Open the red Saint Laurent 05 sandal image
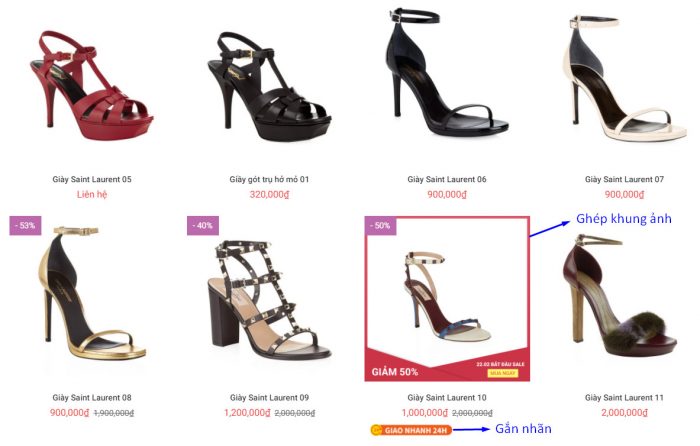The height and width of the screenshot is (446, 700). (x=92, y=85)
